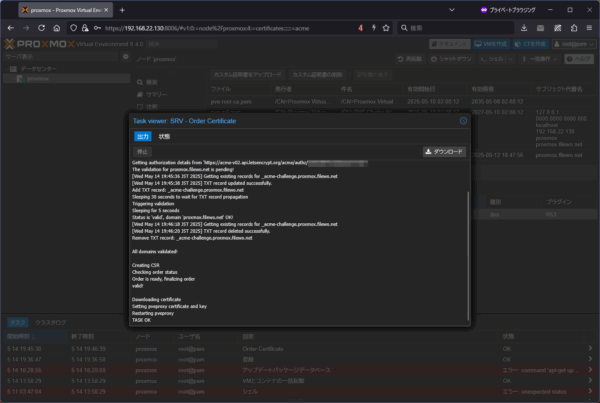Expand the アップデートパッケージデータベース row chevron

[x=590, y=370]
